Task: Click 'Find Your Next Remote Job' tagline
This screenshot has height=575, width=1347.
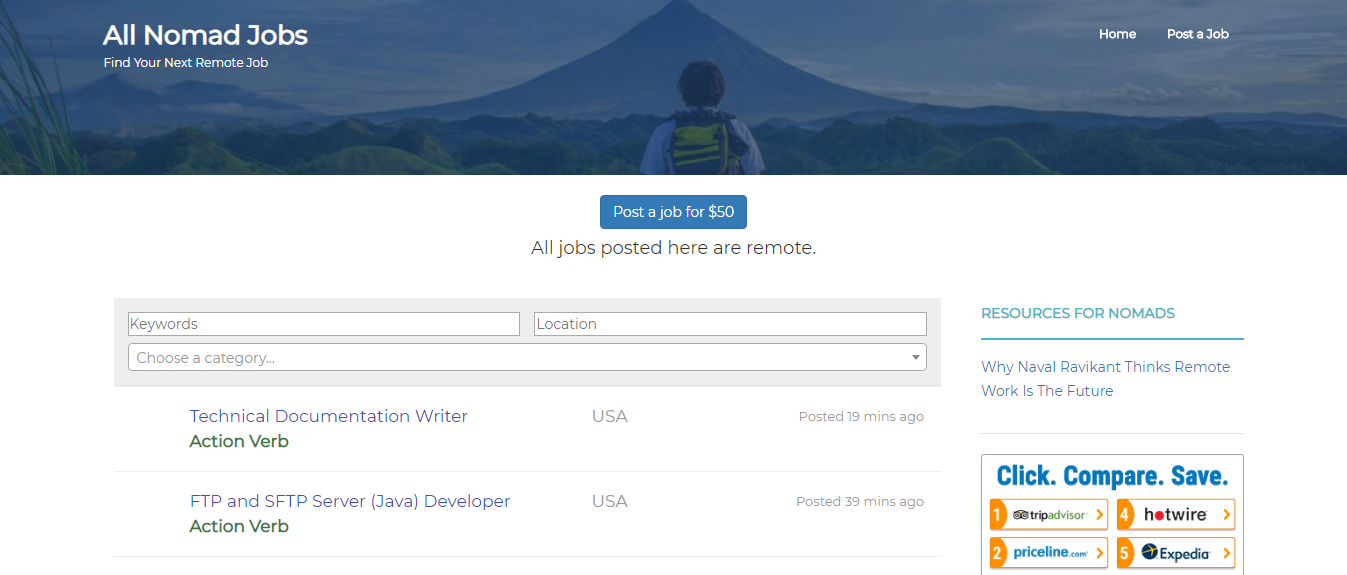Action: tap(186, 62)
